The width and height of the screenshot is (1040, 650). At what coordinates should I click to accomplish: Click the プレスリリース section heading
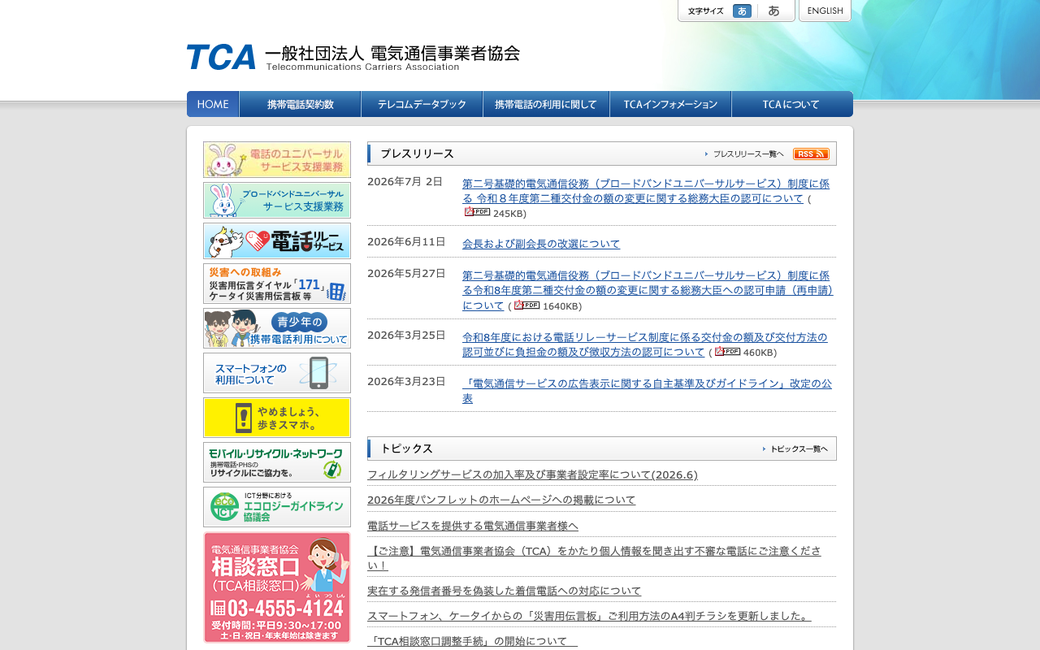[x=417, y=154]
